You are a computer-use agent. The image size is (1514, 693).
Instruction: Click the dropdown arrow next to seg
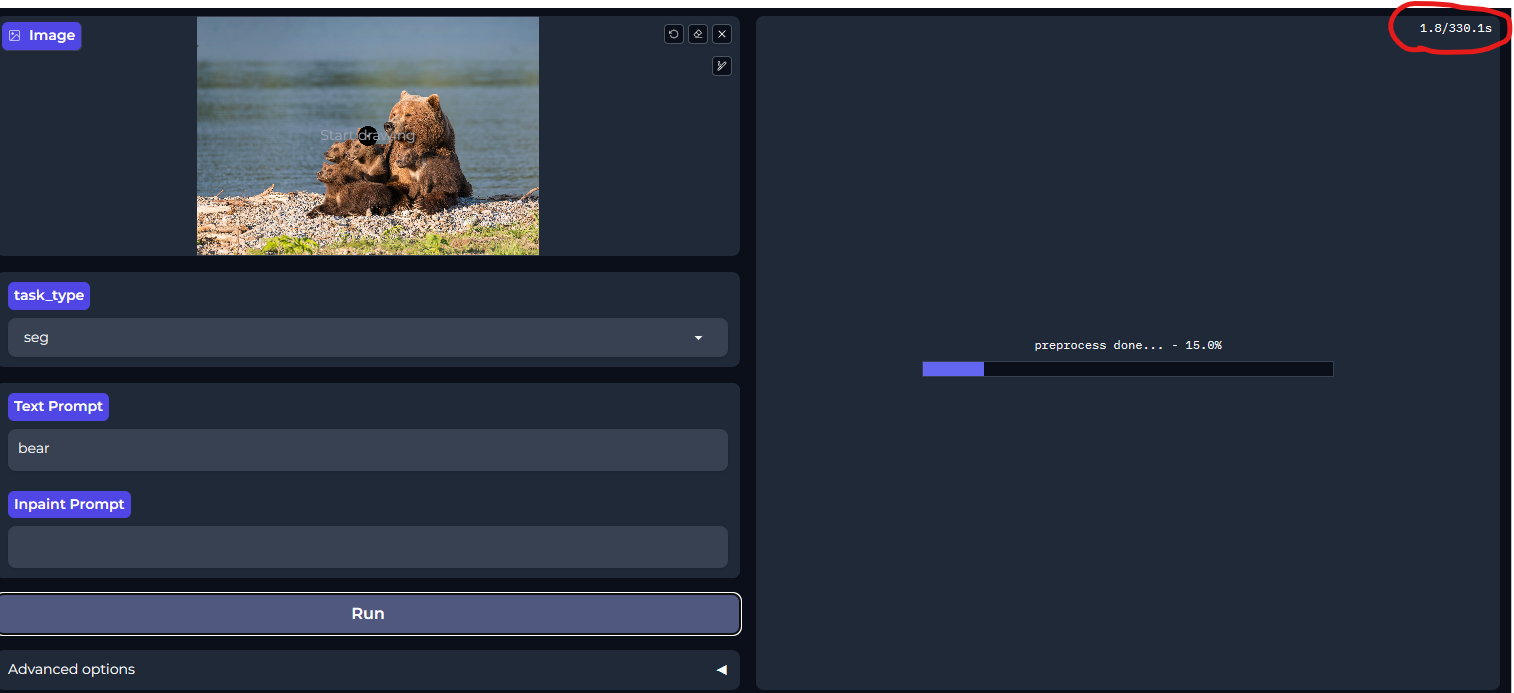click(698, 337)
